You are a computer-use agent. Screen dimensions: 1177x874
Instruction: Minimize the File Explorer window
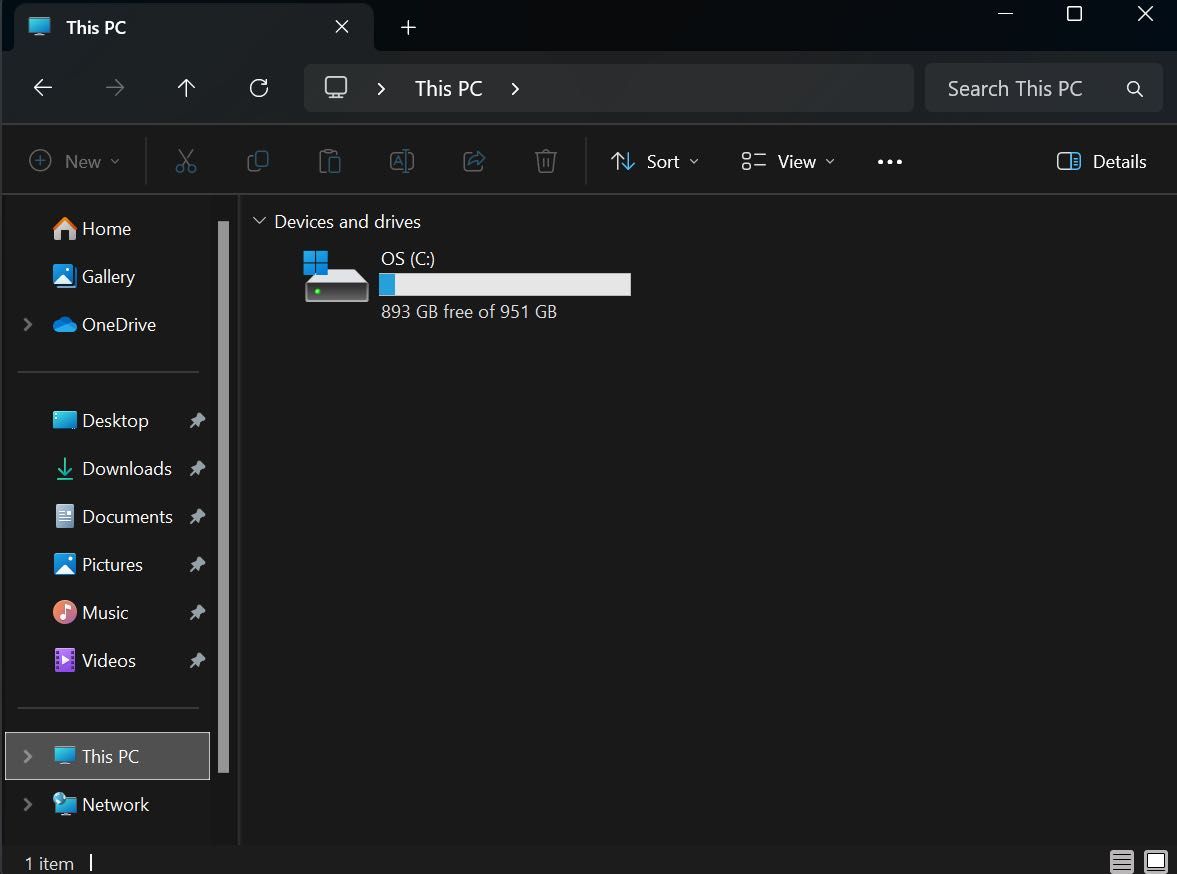[1005, 14]
